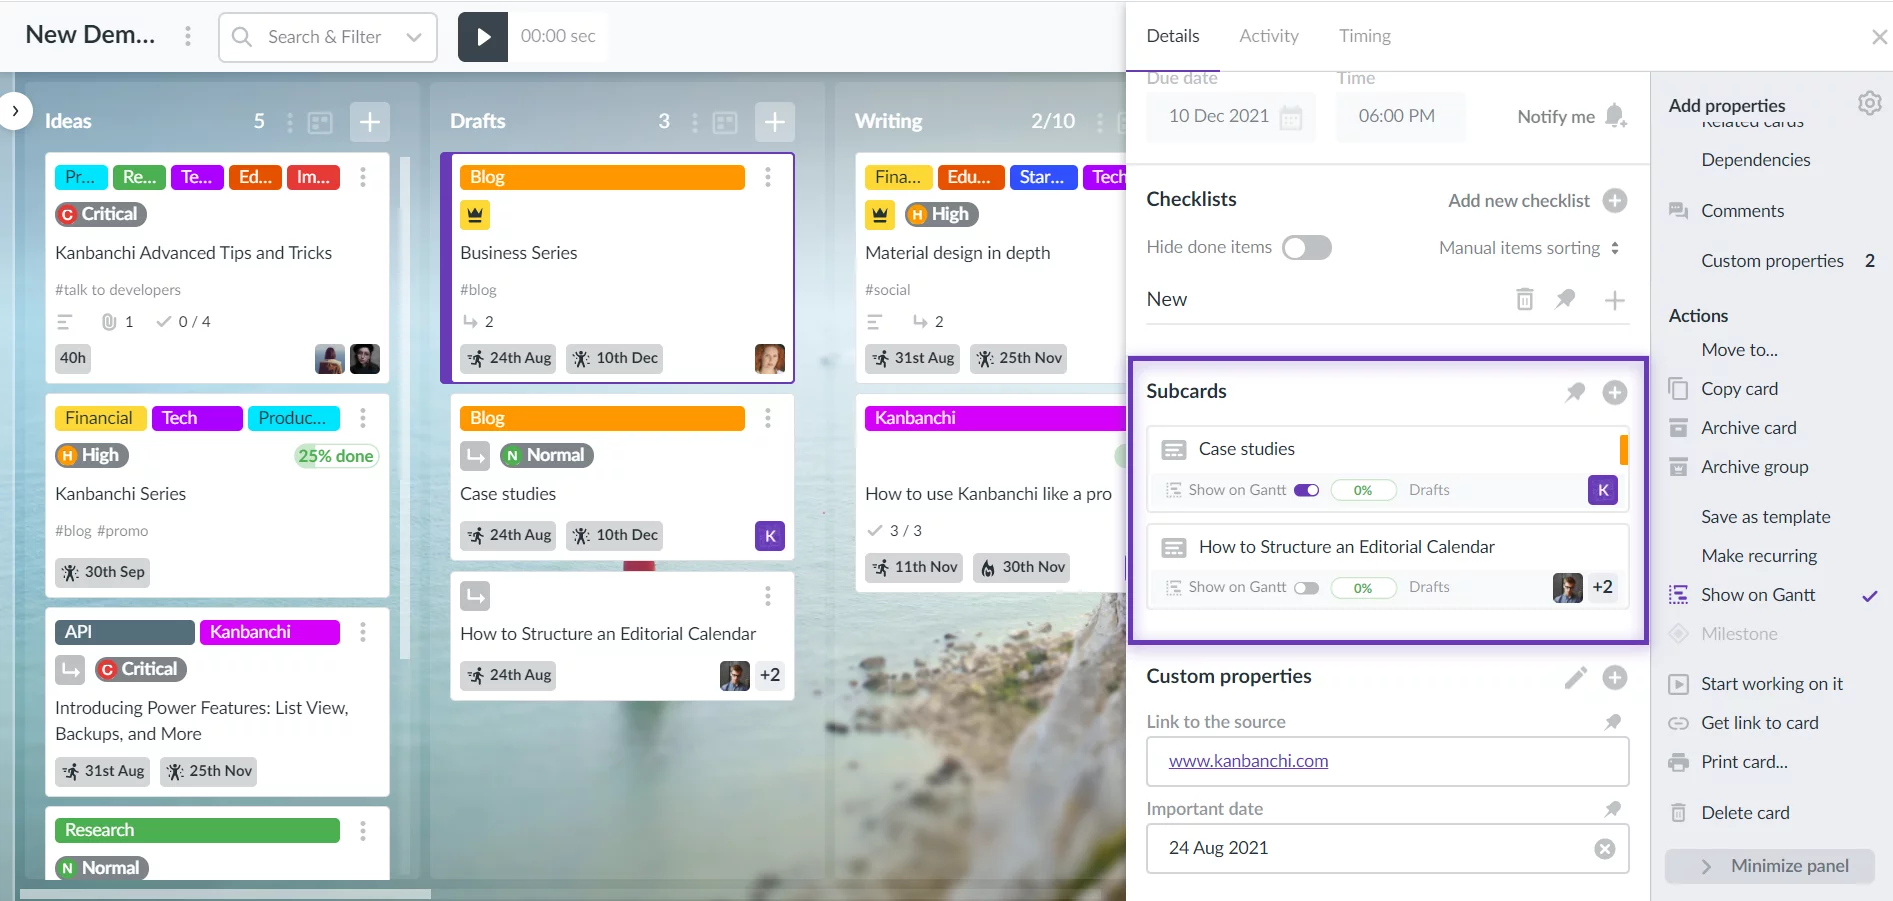1893x901 pixels.
Task: Open Business Series card menu
Action: click(768, 177)
